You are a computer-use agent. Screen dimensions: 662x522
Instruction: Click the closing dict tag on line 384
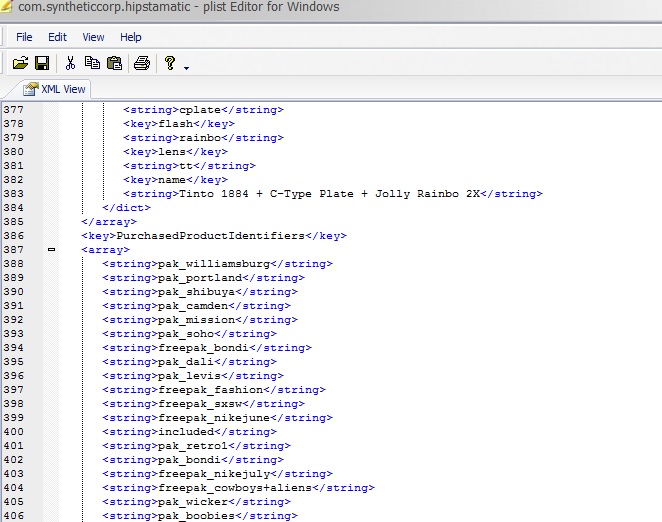127,208
